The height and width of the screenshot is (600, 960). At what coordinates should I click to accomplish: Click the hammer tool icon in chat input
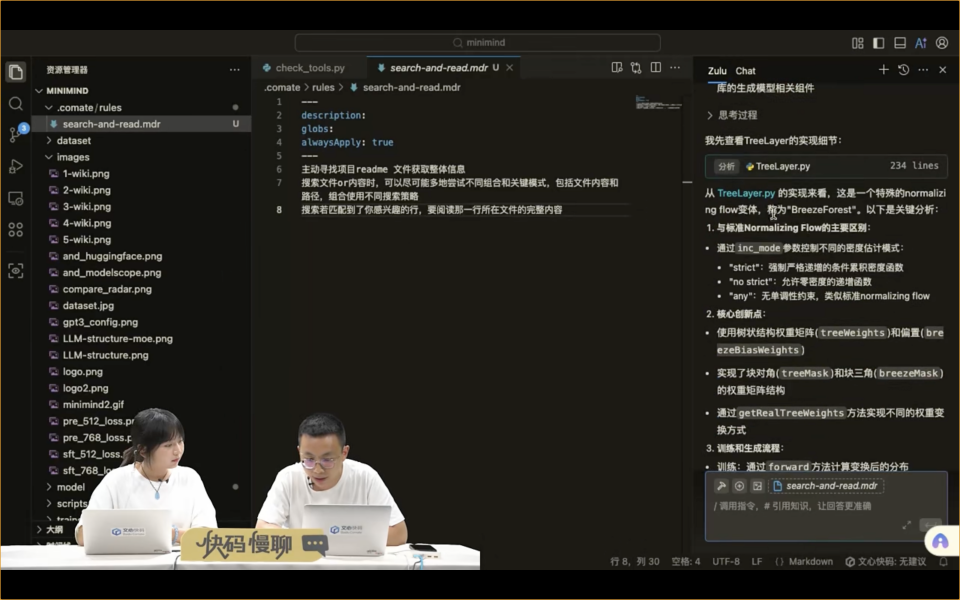[x=721, y=486]
